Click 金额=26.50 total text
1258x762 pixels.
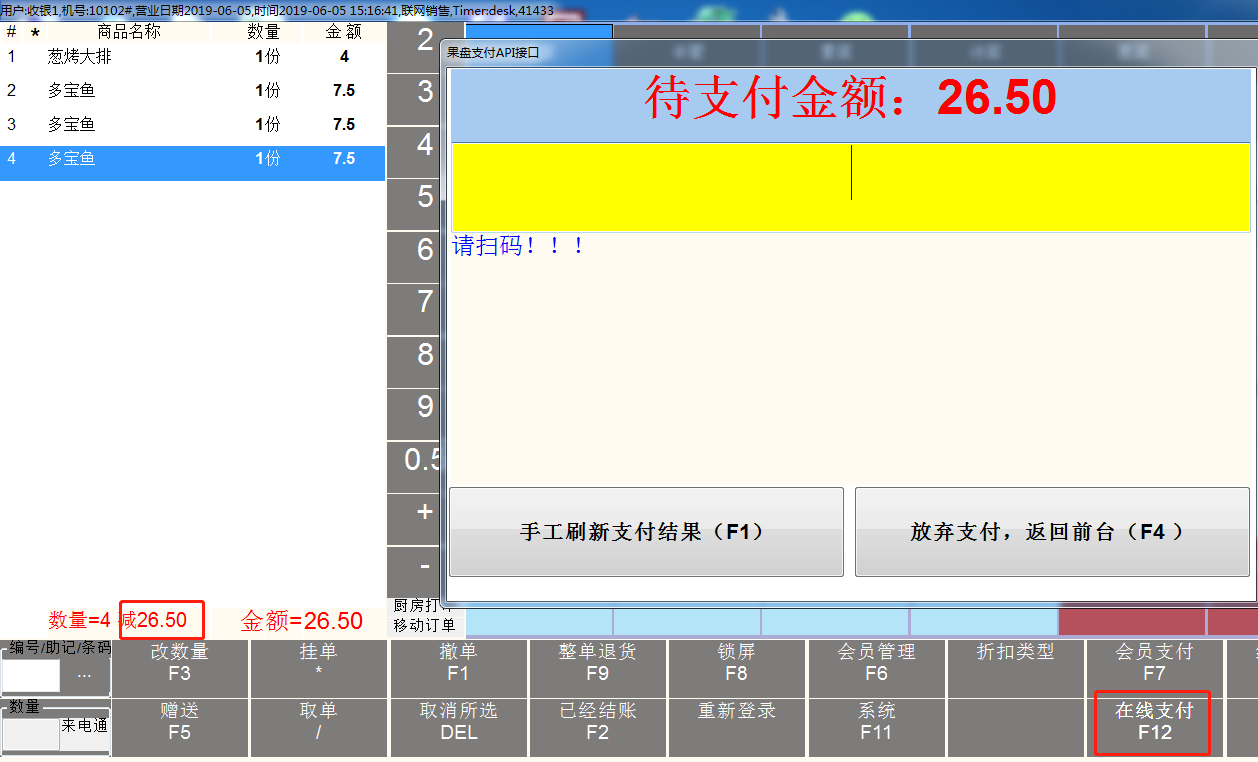coord(302,621)
